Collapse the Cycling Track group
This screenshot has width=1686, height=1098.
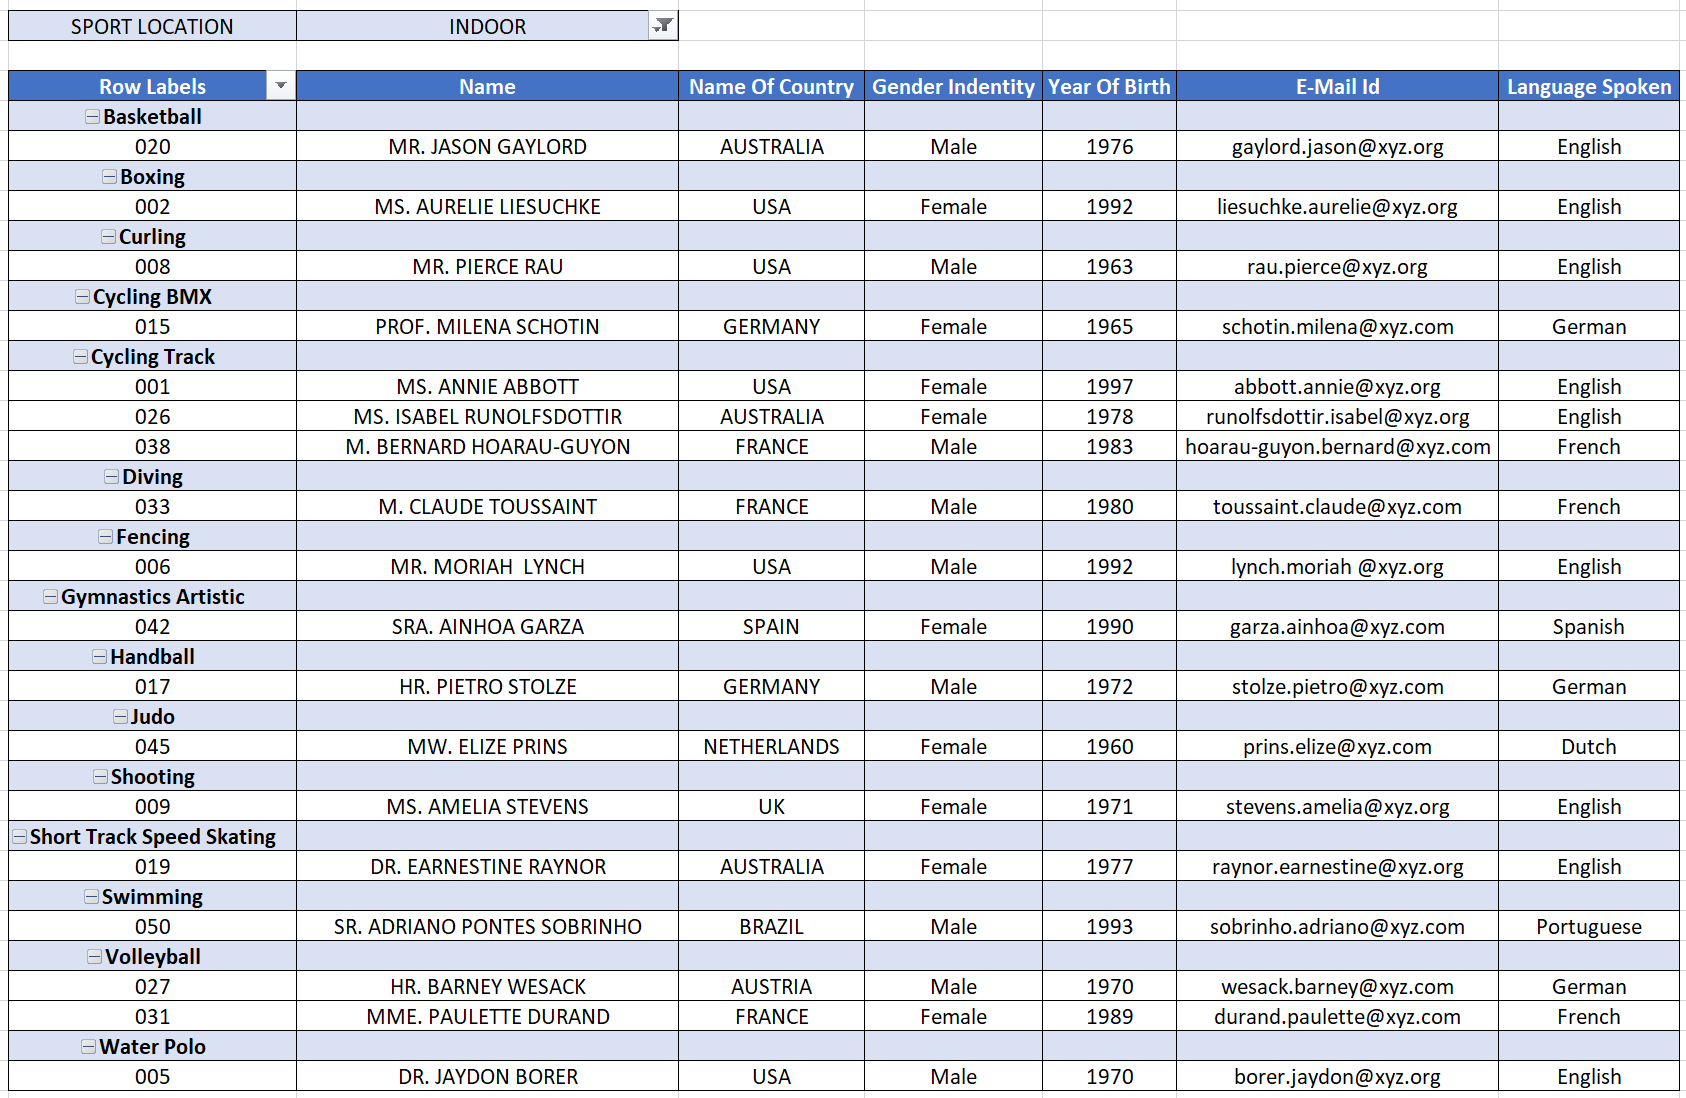click(80, 357)
